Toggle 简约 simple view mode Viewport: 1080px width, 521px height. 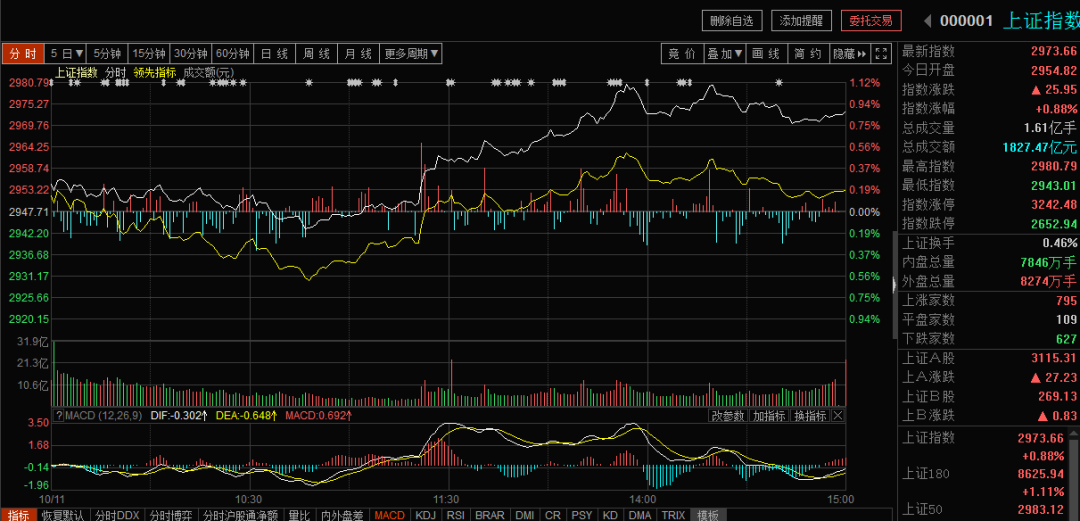pyautogui.click(x=808, y=54)
